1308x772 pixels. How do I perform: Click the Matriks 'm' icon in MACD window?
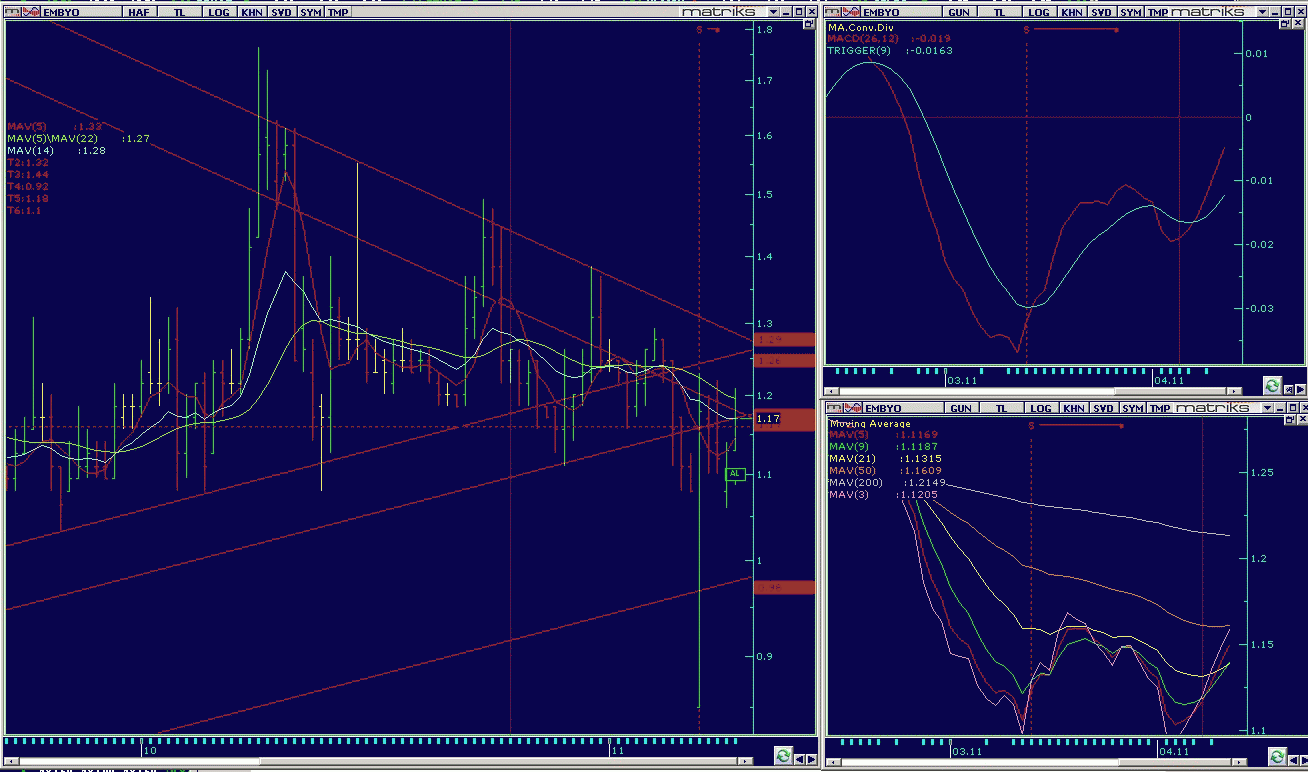tap(832, 12)
